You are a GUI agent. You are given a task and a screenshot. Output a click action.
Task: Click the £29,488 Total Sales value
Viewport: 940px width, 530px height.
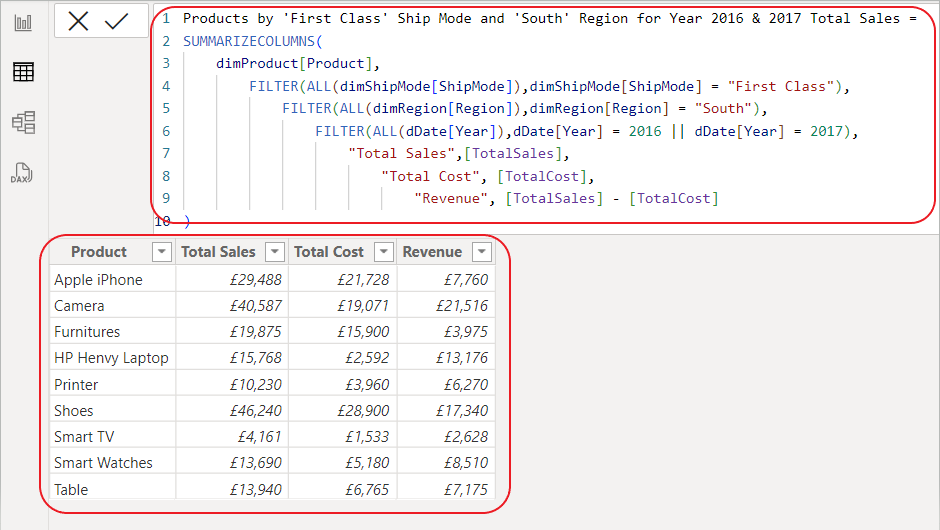click(x=255, y=280)
